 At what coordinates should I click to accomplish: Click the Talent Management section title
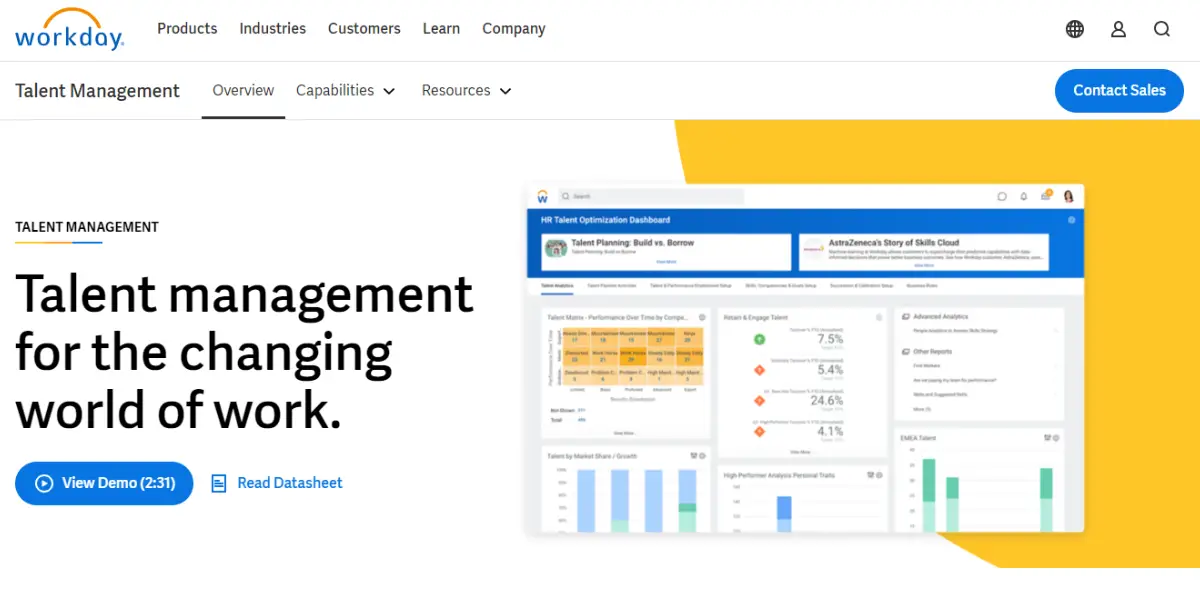[97, 90]
